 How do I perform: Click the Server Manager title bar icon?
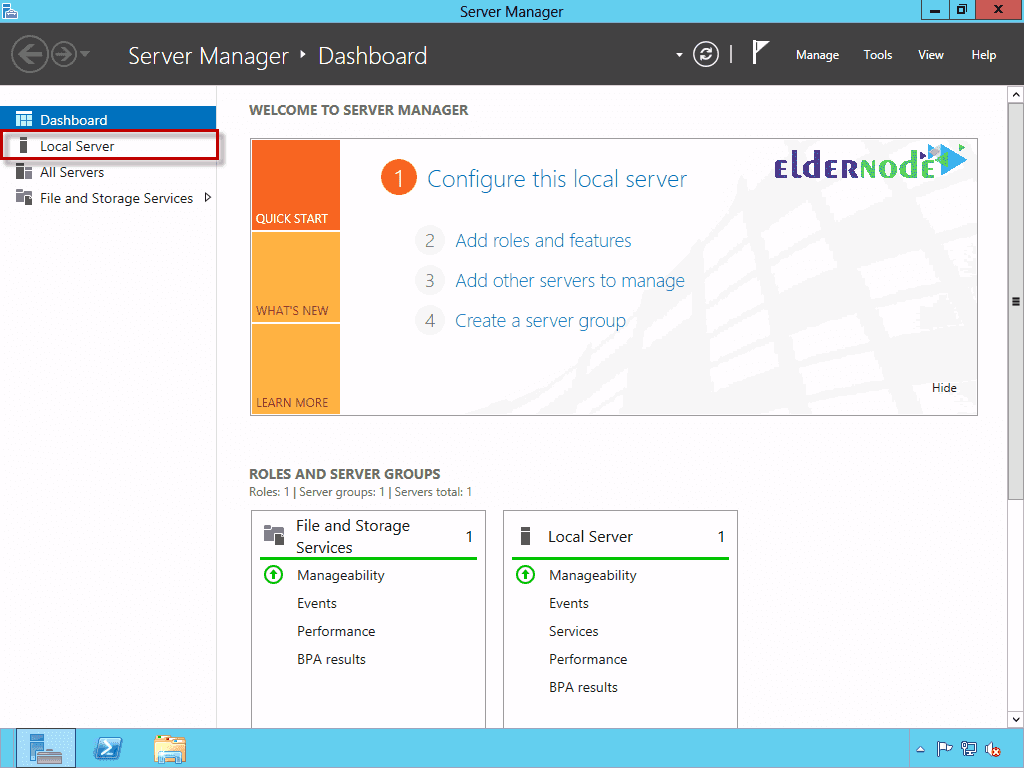click(10, 10)
